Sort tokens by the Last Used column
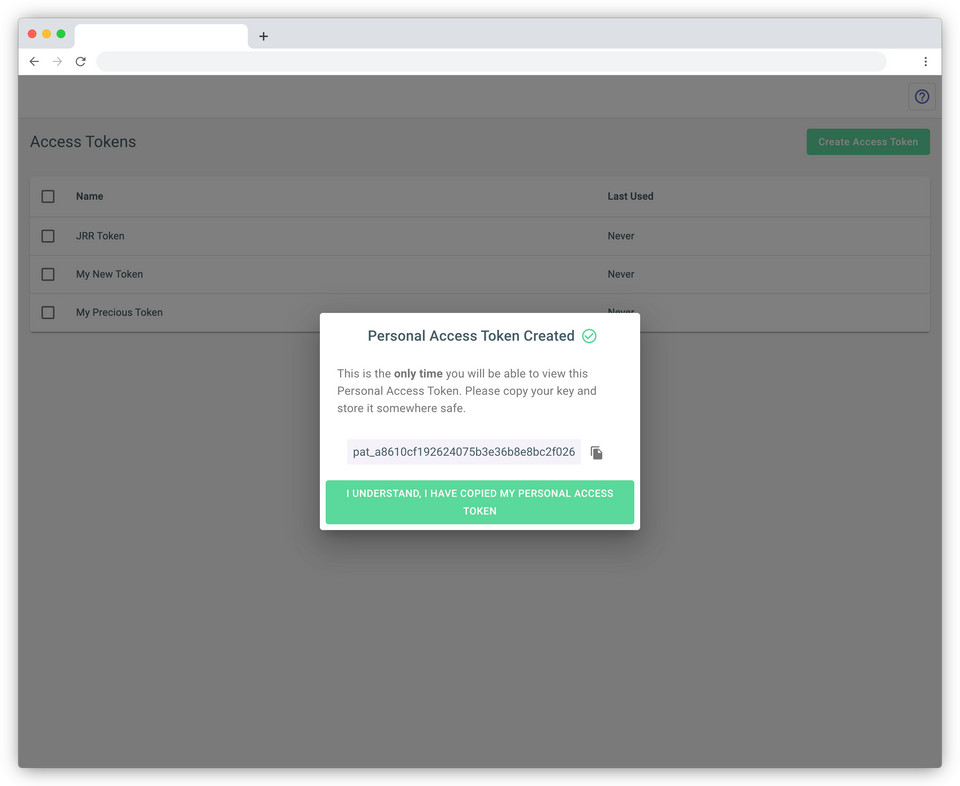Screen dimensions: 960x786 630,196
